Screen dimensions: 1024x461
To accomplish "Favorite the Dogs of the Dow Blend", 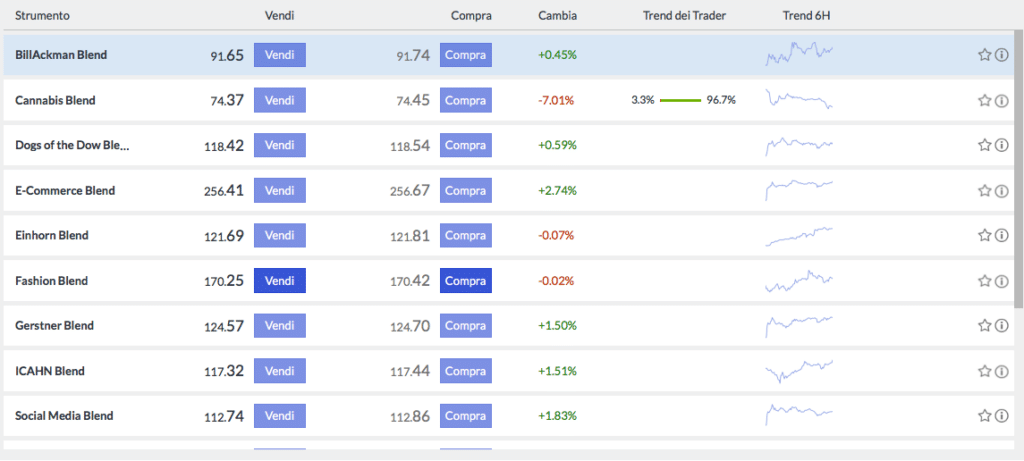I will pyautogui.click(x=984, y=145).
